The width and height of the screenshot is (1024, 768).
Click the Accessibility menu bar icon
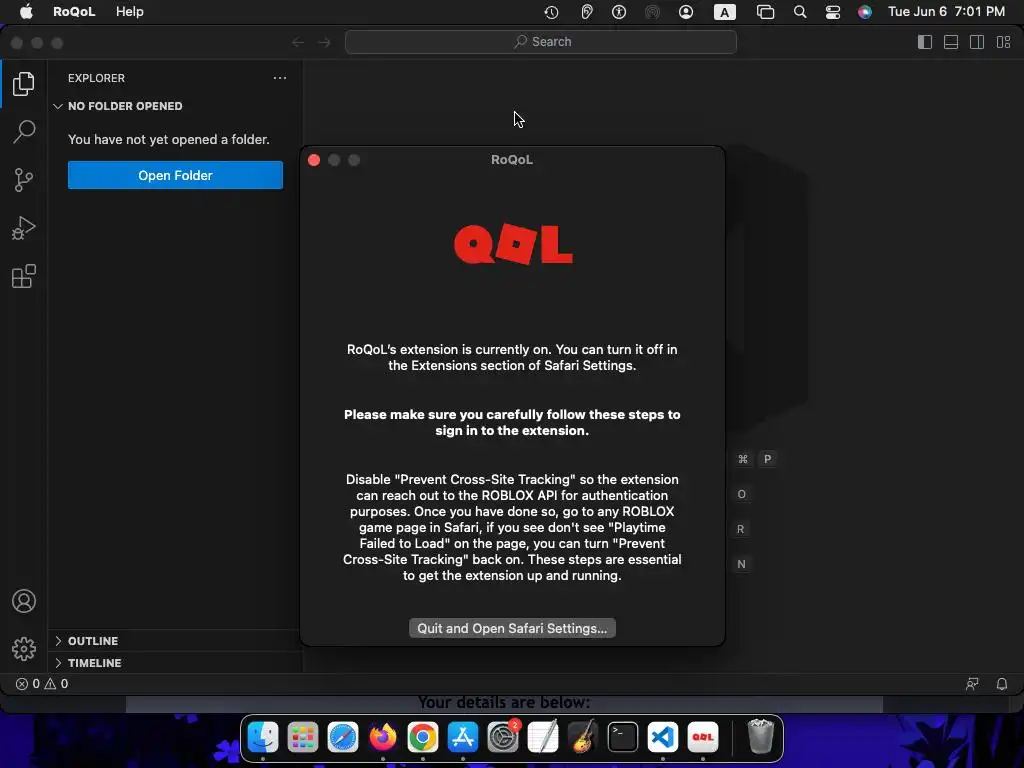click(619, 12)
